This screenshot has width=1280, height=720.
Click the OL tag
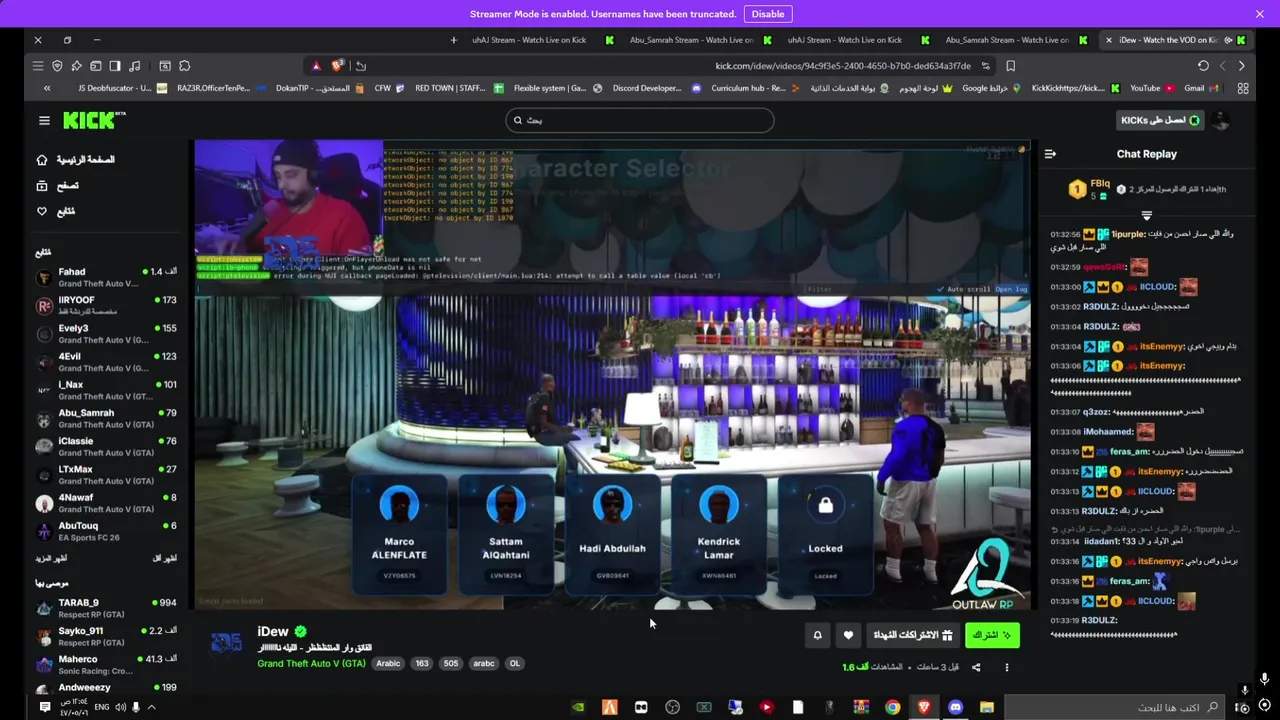[x=515, y=663]
